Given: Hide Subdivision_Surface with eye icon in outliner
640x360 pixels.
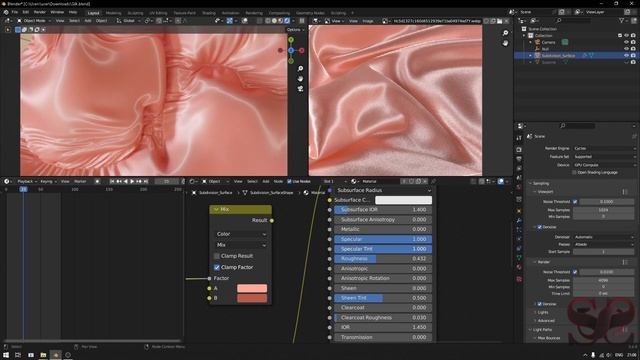Looking at the screenshot, I should (x=627, y=55).
